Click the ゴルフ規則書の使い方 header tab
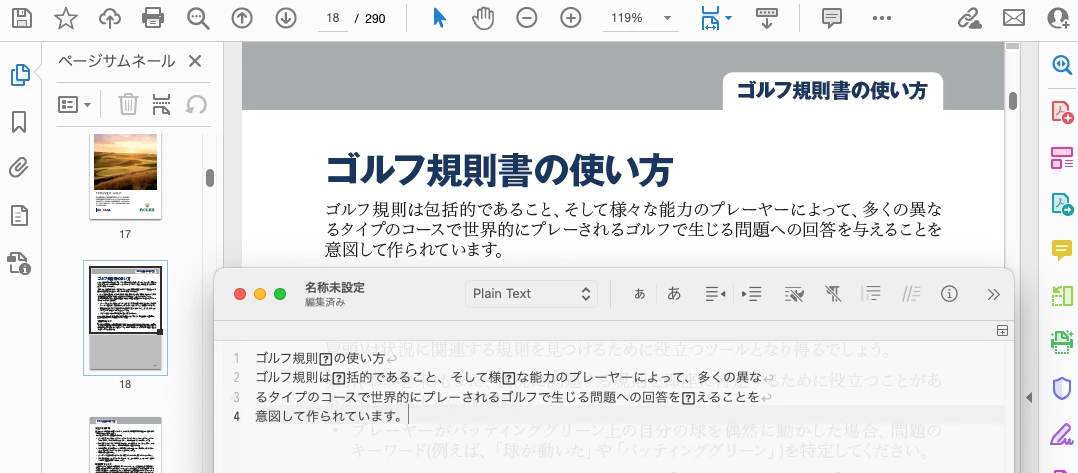1078x473 pixels. (x=832, y=91)
